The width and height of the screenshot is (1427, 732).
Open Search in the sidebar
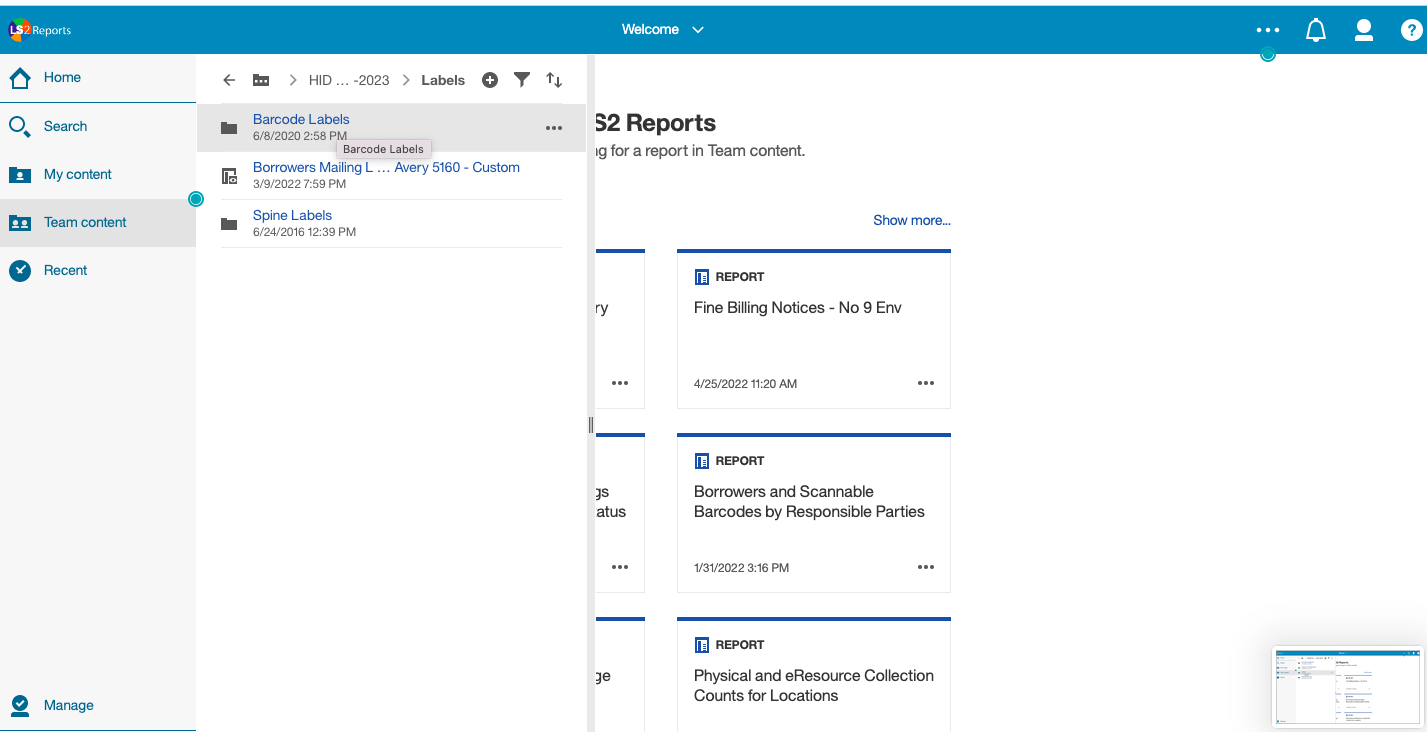pyautogui.click(x=98, y=126)
